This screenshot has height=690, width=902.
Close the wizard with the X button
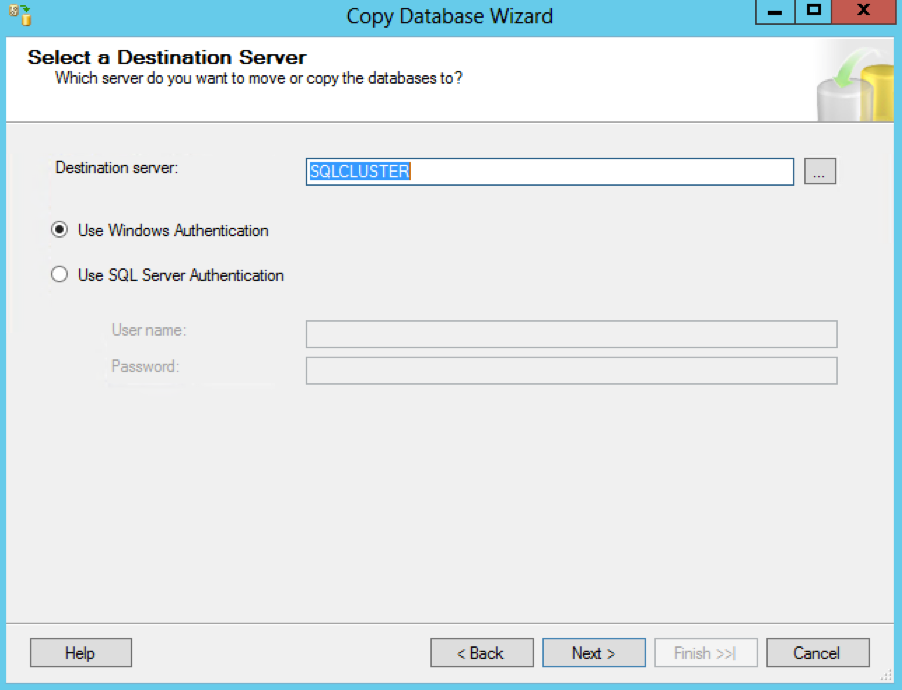[863, 12]
